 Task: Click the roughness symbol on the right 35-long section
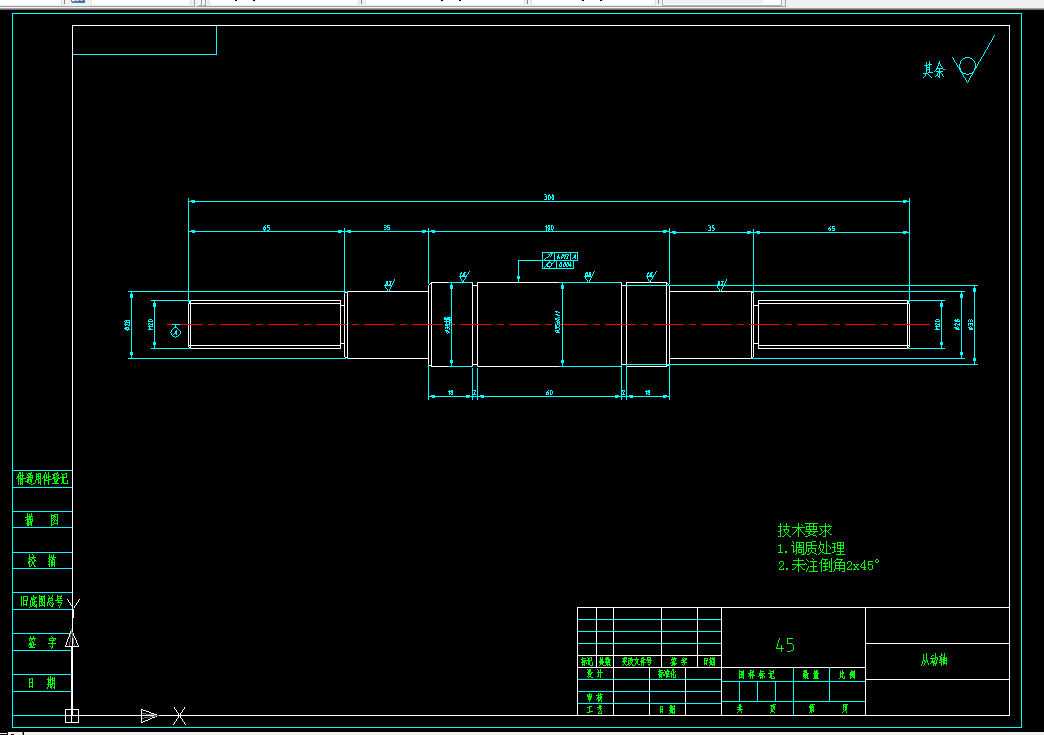(722, 285)
